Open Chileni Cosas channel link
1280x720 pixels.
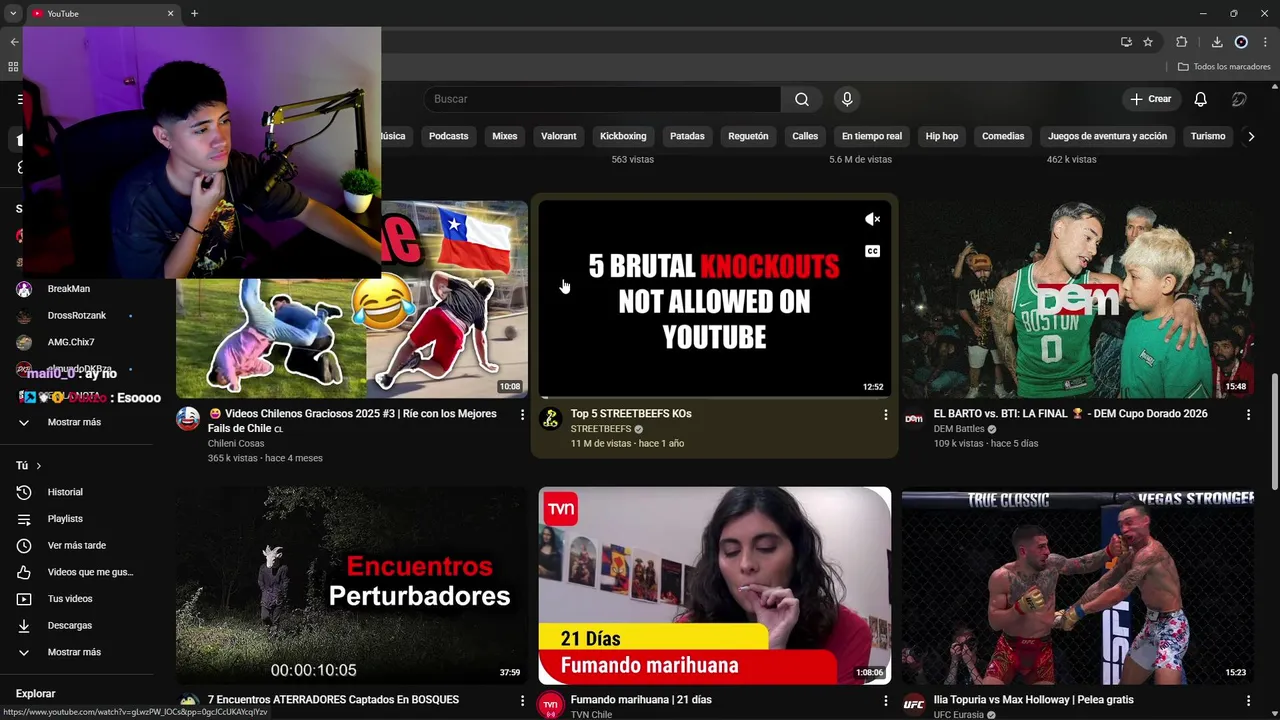pos(236,443)
